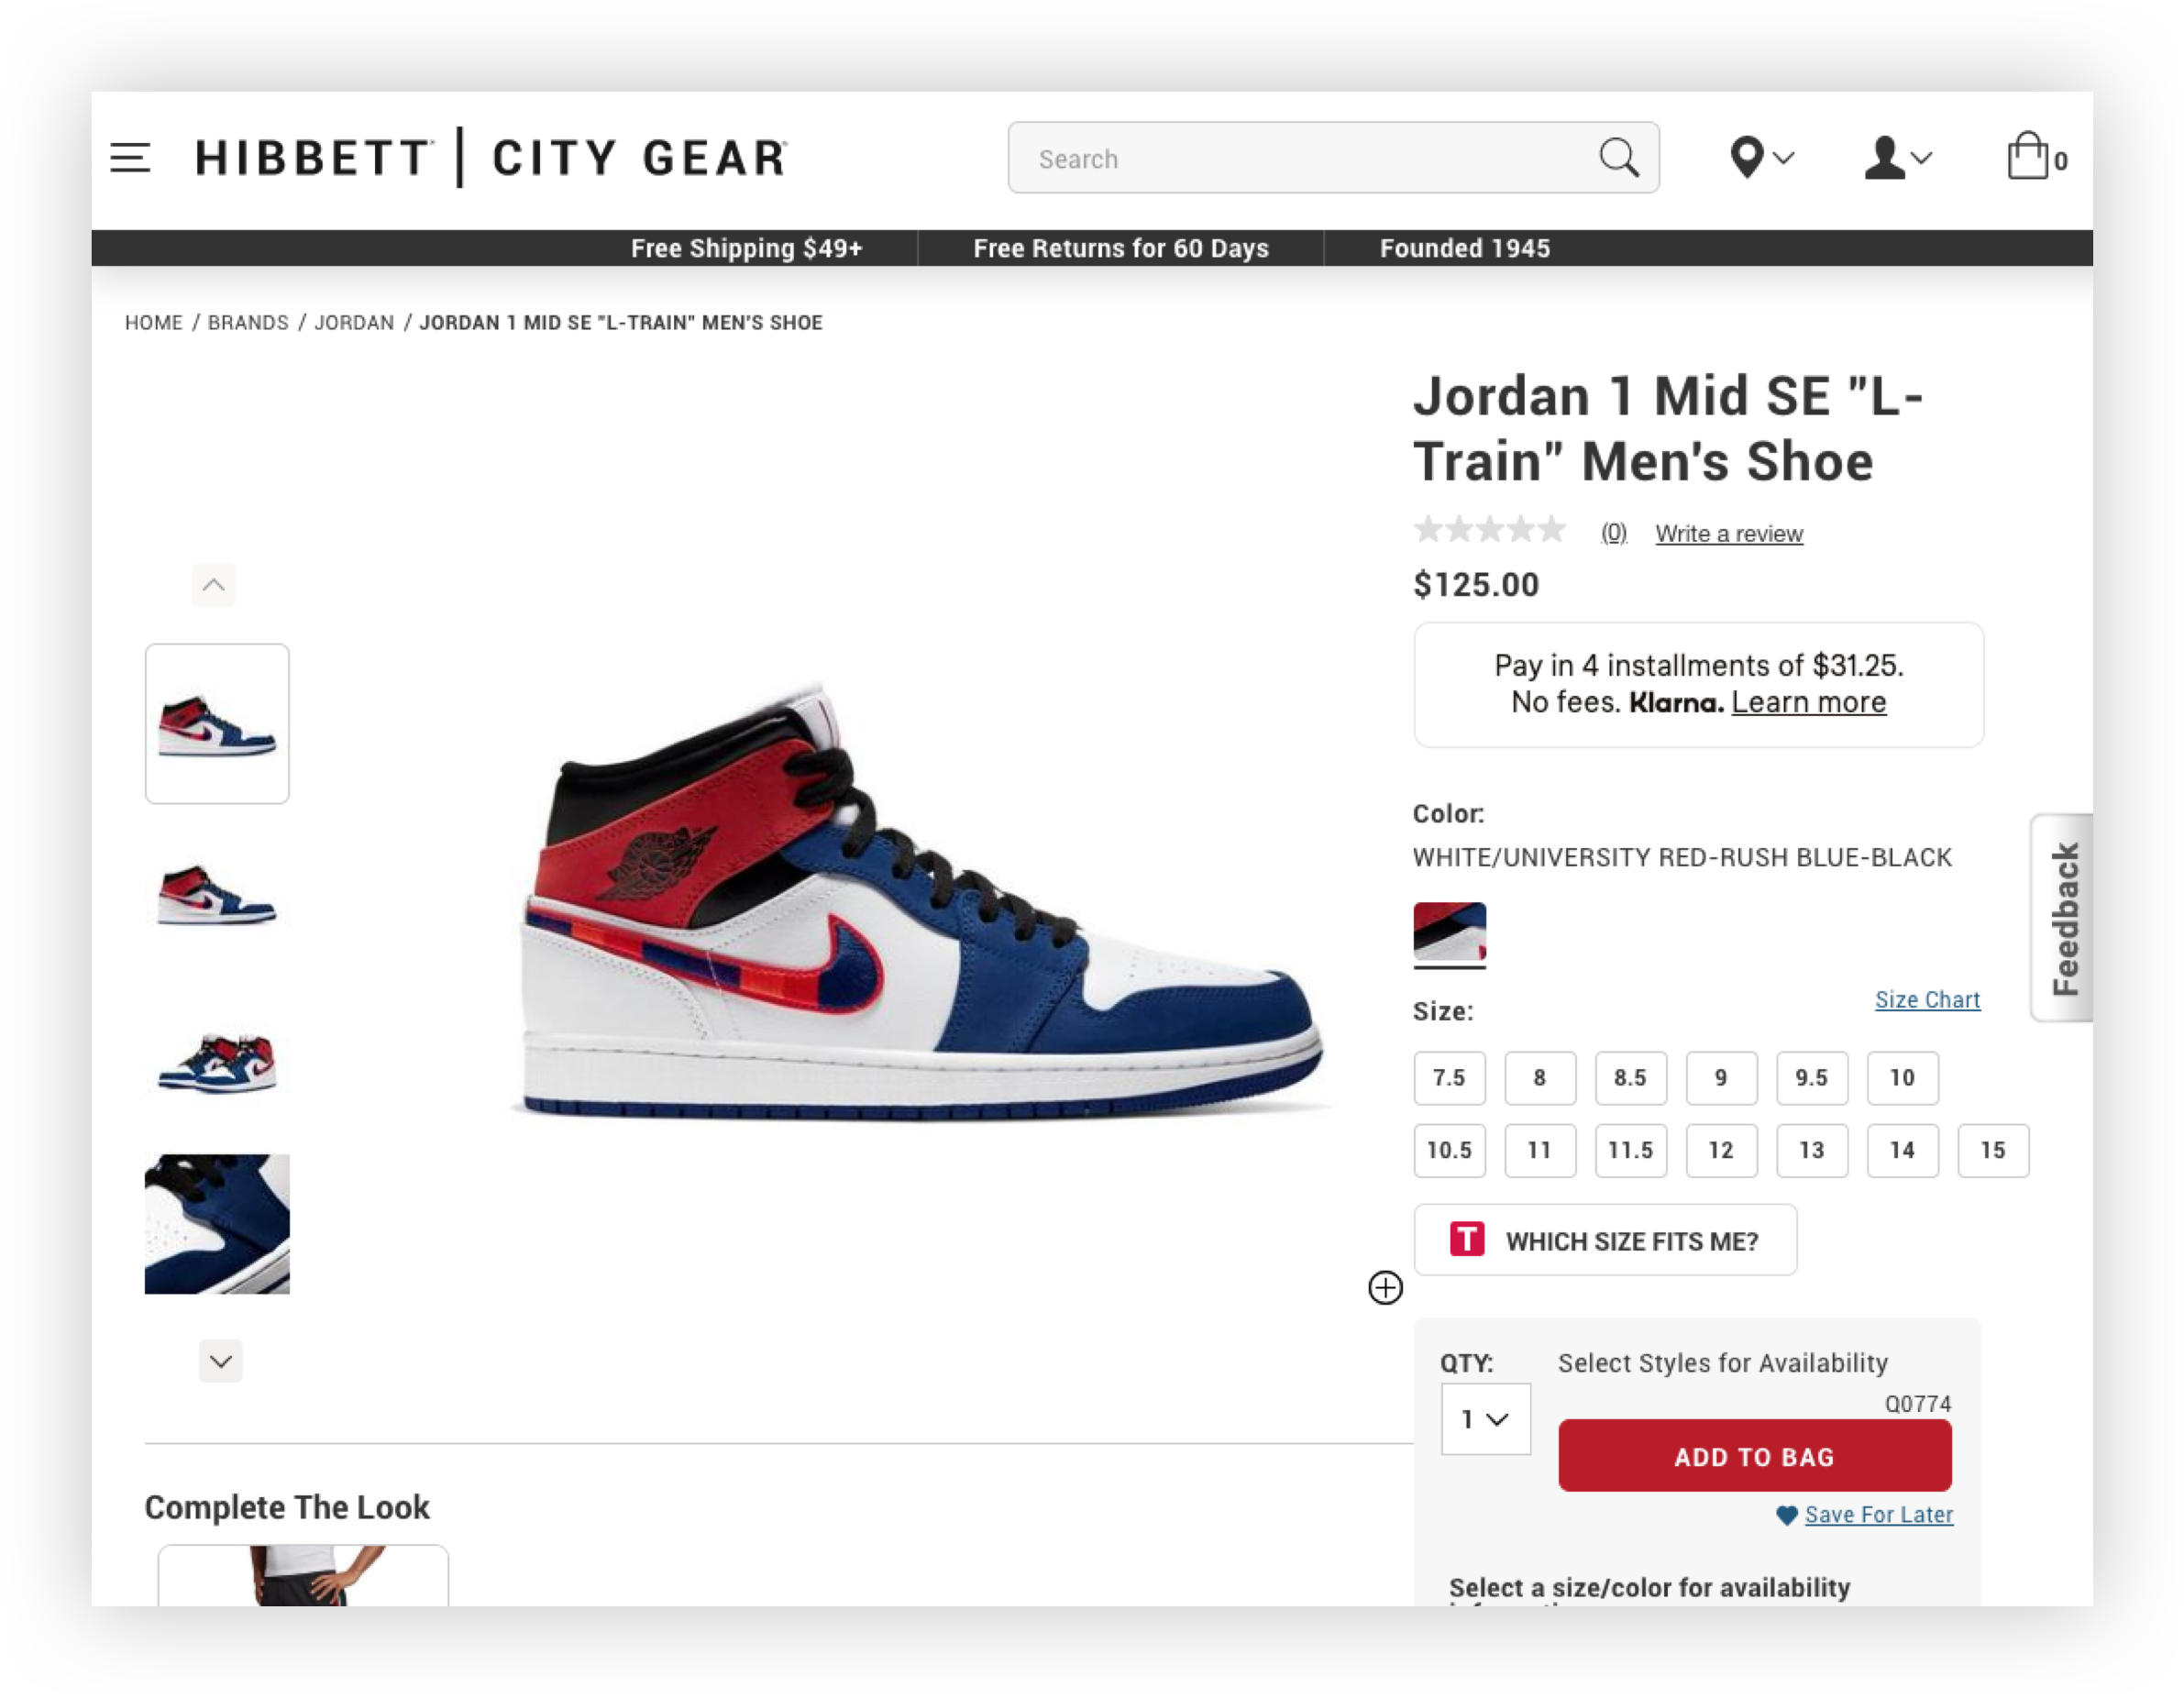
Task: Move thumbnail list down with chevron
Action: pos(221,1361)
